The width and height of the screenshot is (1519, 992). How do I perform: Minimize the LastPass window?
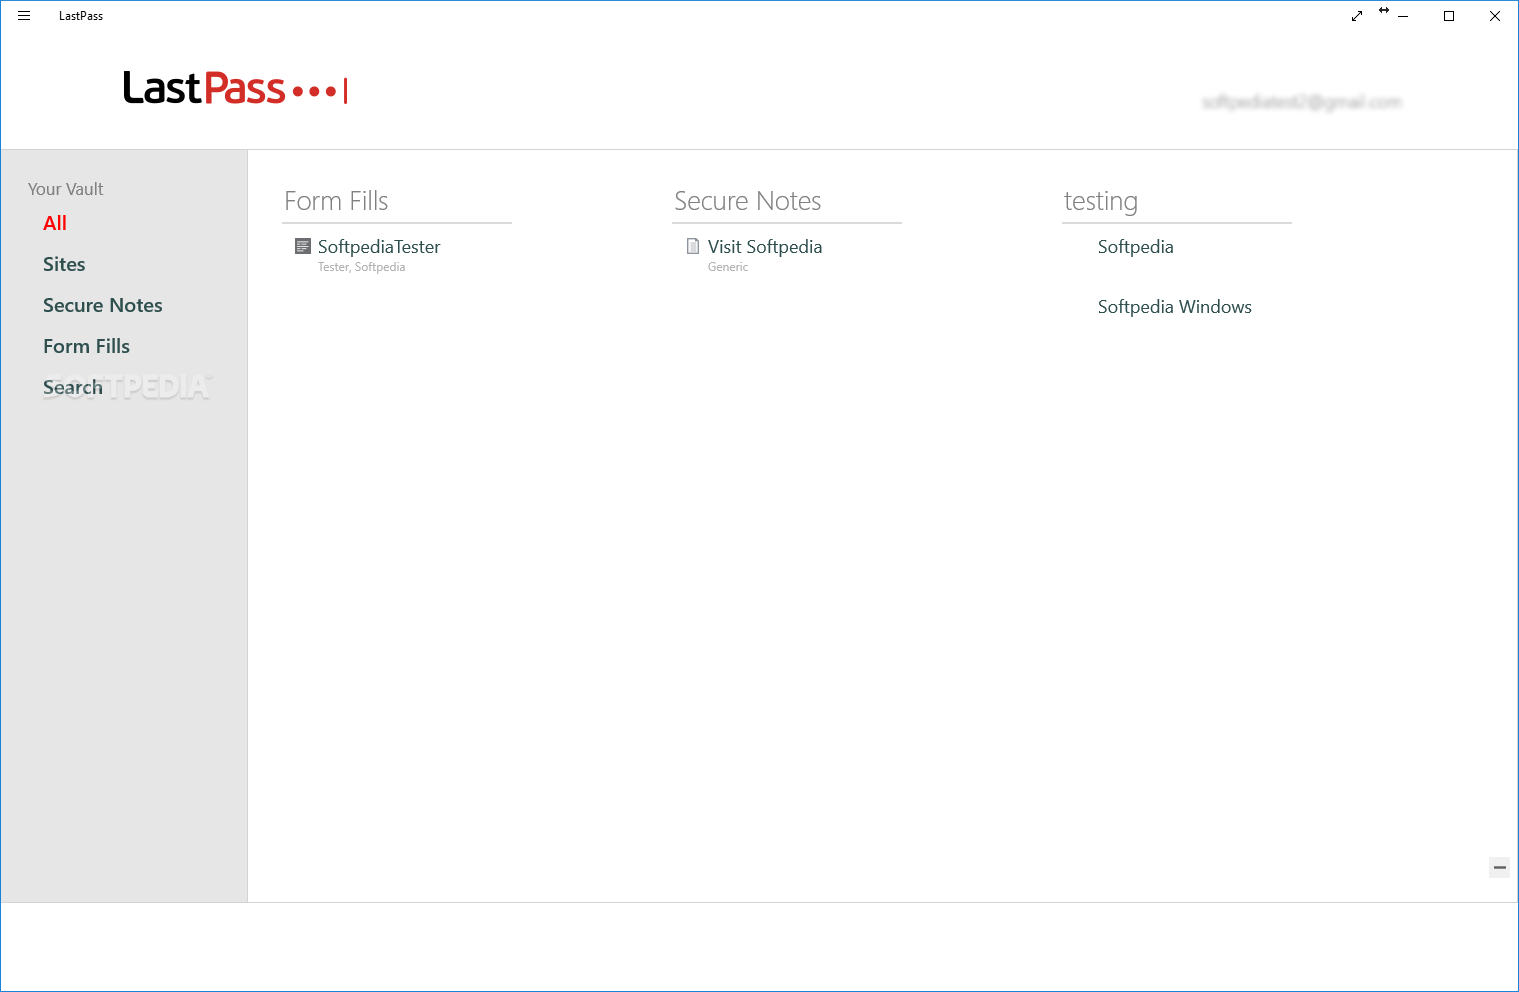point(1403,16)
